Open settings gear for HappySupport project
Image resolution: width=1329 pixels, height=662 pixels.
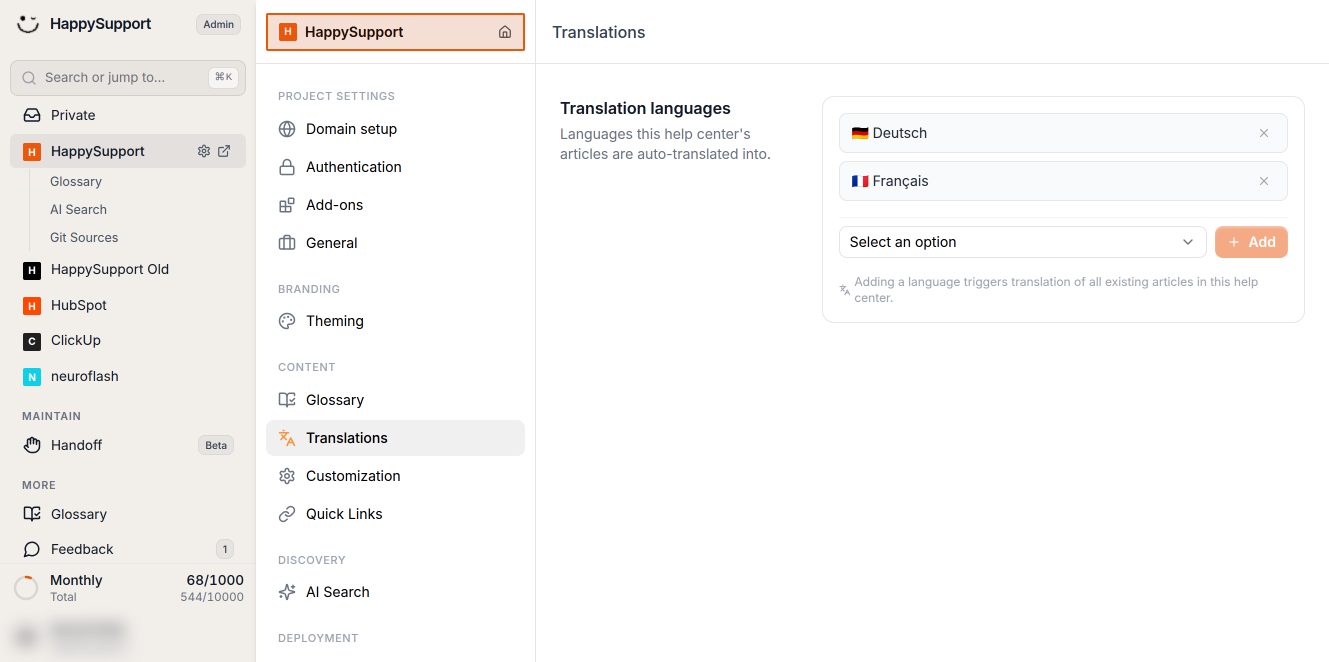204,151
